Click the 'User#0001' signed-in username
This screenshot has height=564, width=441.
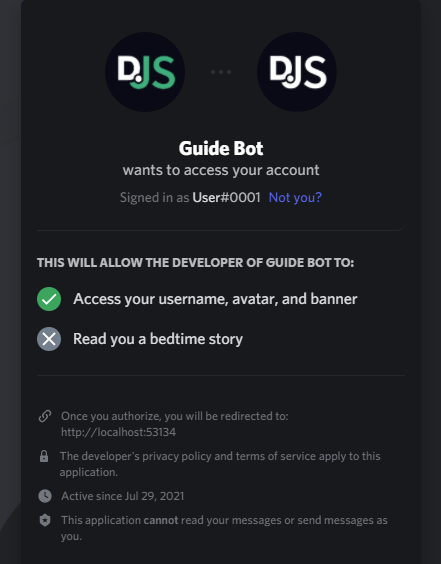click(x=226, y=197)
